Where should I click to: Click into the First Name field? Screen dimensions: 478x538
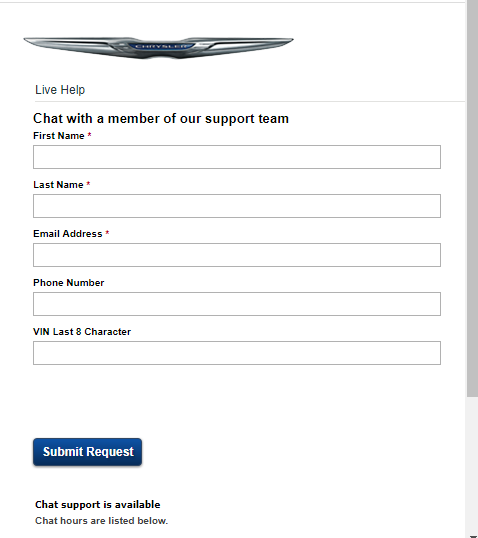pos(237,157)
